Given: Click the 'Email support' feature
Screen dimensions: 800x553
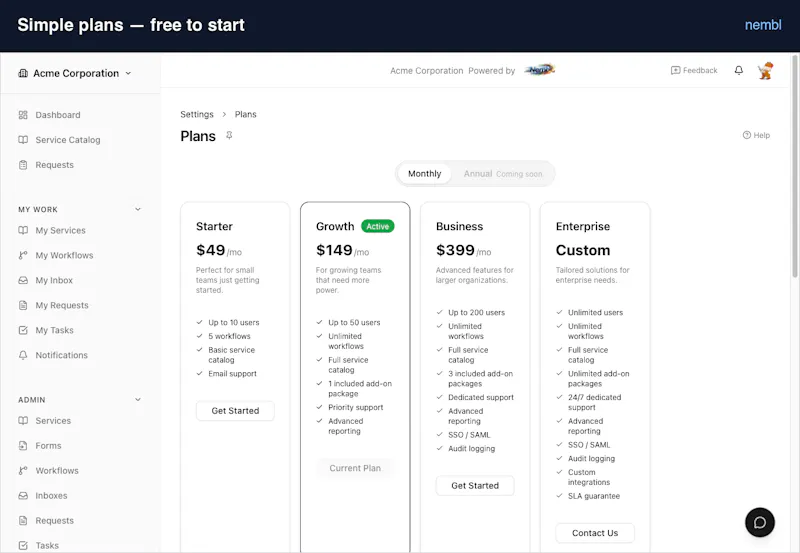Looking at the screenshot, I should pyautogui.click(x=232, y=374).
